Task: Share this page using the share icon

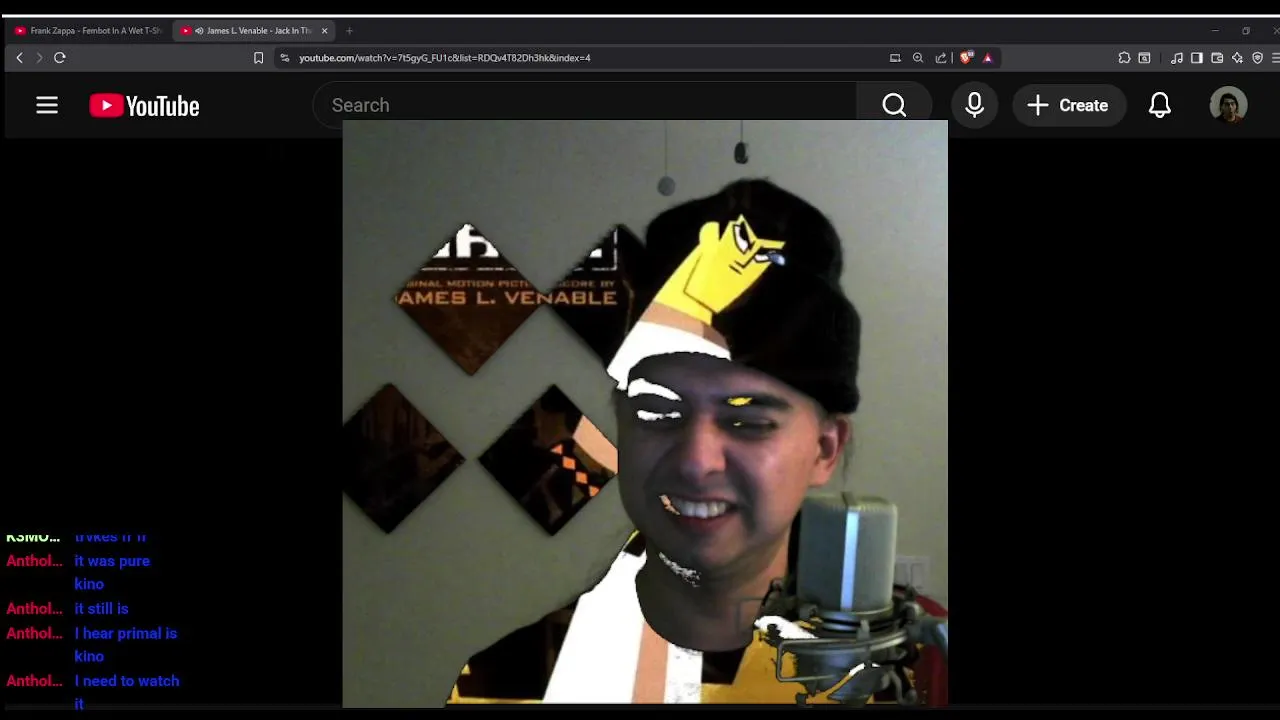Action: pos(941,58)
